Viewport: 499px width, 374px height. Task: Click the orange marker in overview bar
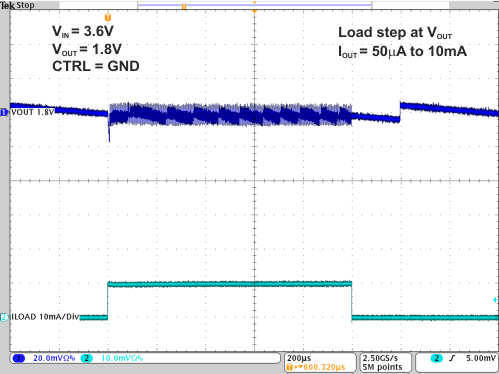pos(184,6)
